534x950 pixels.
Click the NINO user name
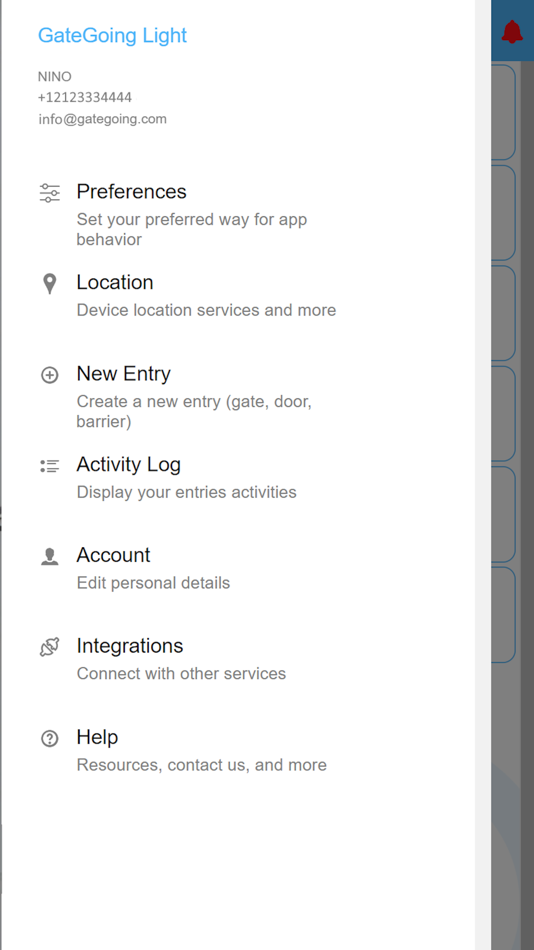pyautogui.click(x=55, y=76)
